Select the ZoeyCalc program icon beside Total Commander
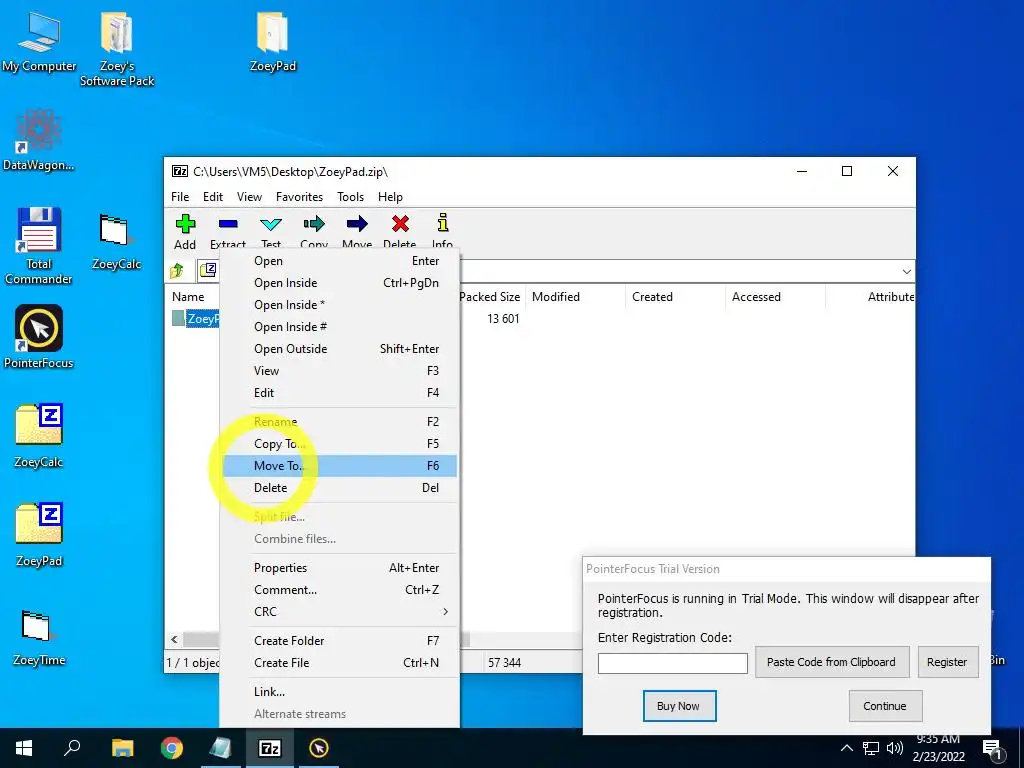1024x768 pixels. pos(116,242)
